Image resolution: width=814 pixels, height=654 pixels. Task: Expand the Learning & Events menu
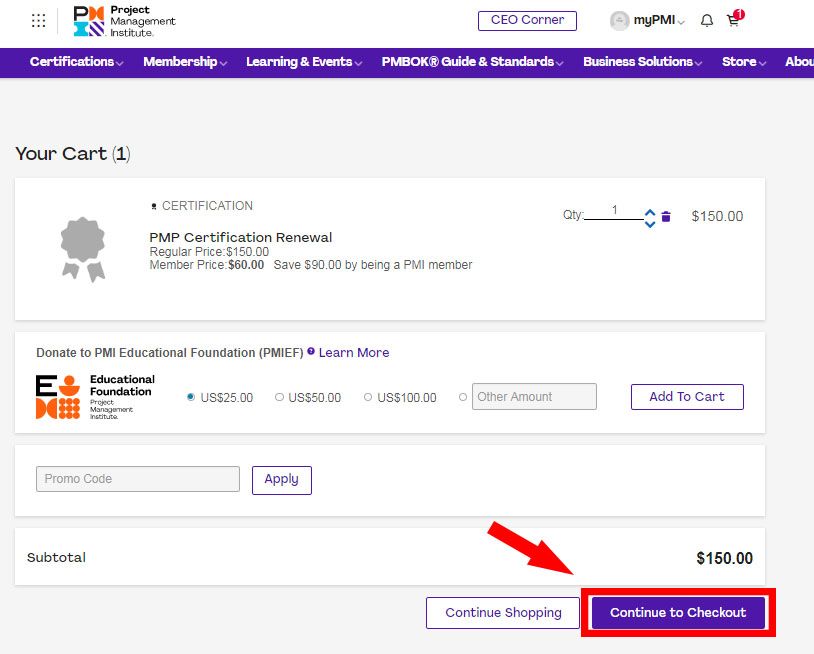click(304, 62)
